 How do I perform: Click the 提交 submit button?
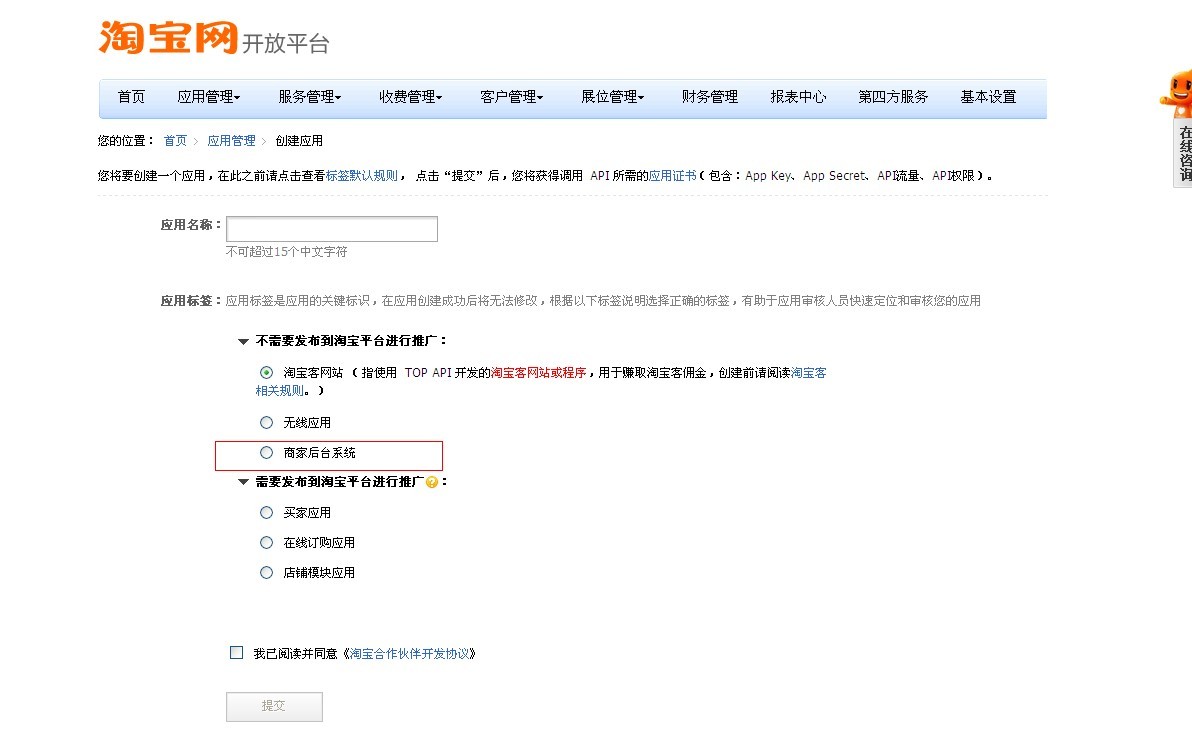coord(274,706)
